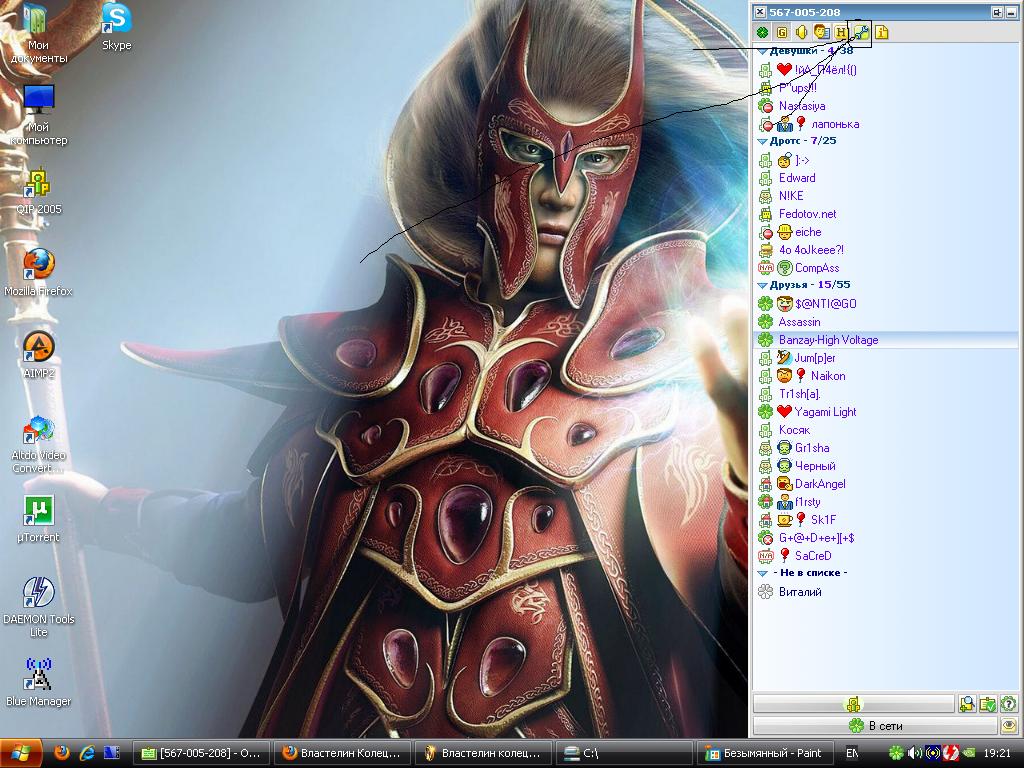Click the QIP main menu button
The image size is (1024, 768).
[x=854, y=704]
